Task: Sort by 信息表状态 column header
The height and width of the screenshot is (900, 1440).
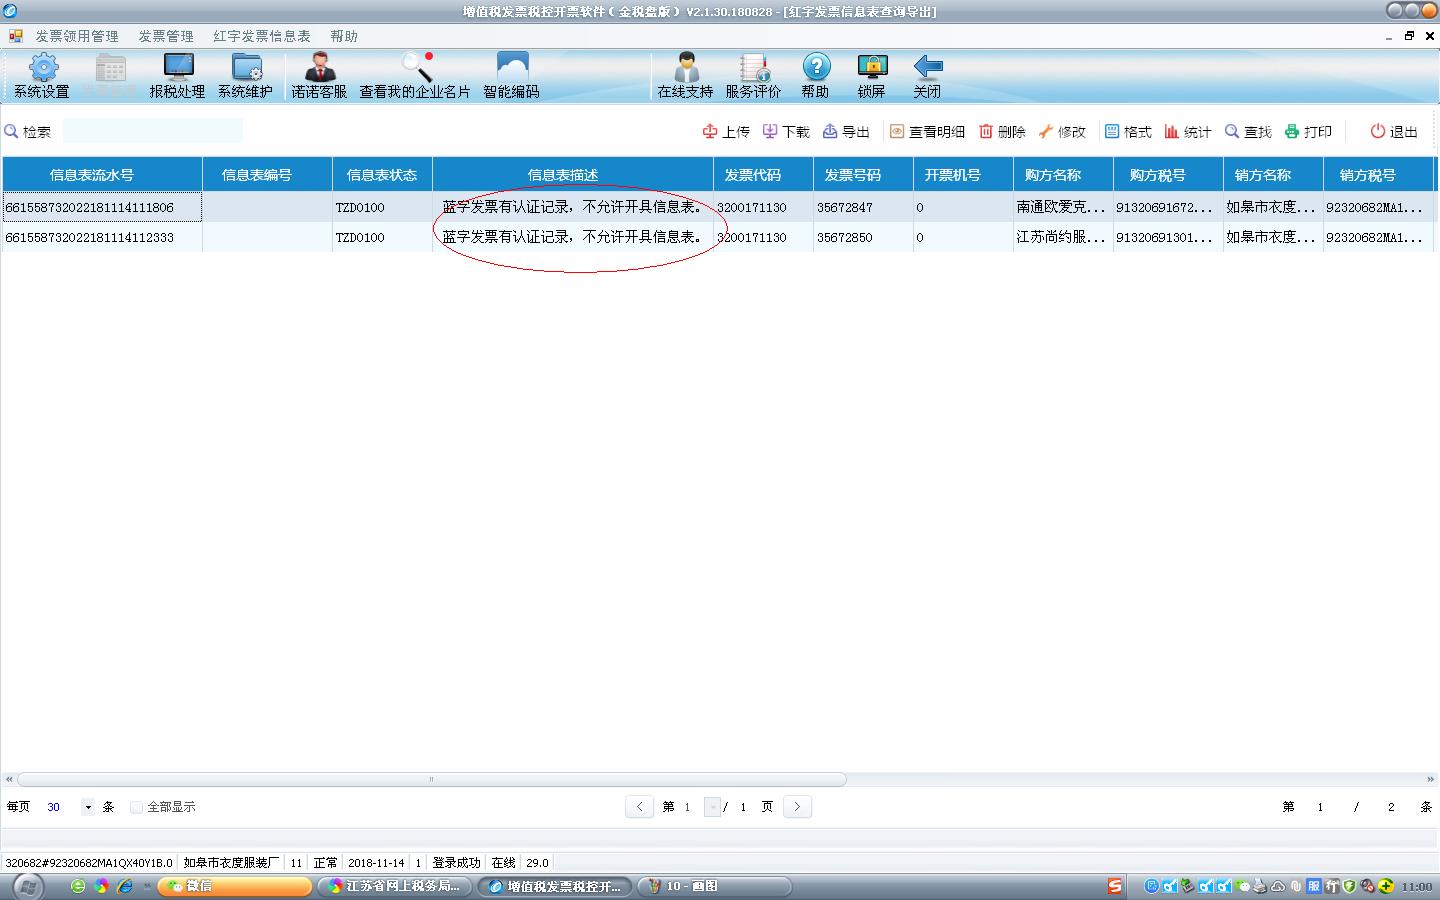Action: (x=382, y=175)
